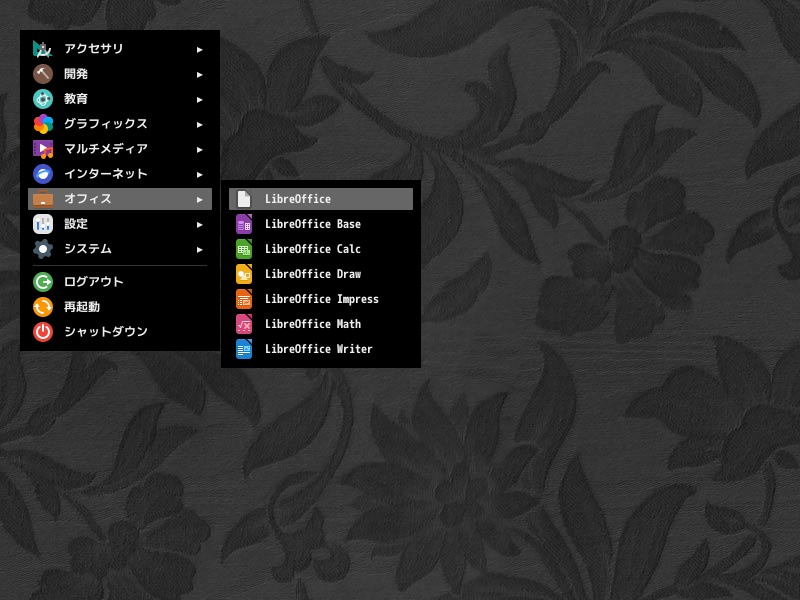Click the アクセサリ category icon
The height and width of the screenshot is (600, 800).
point(43,49)
